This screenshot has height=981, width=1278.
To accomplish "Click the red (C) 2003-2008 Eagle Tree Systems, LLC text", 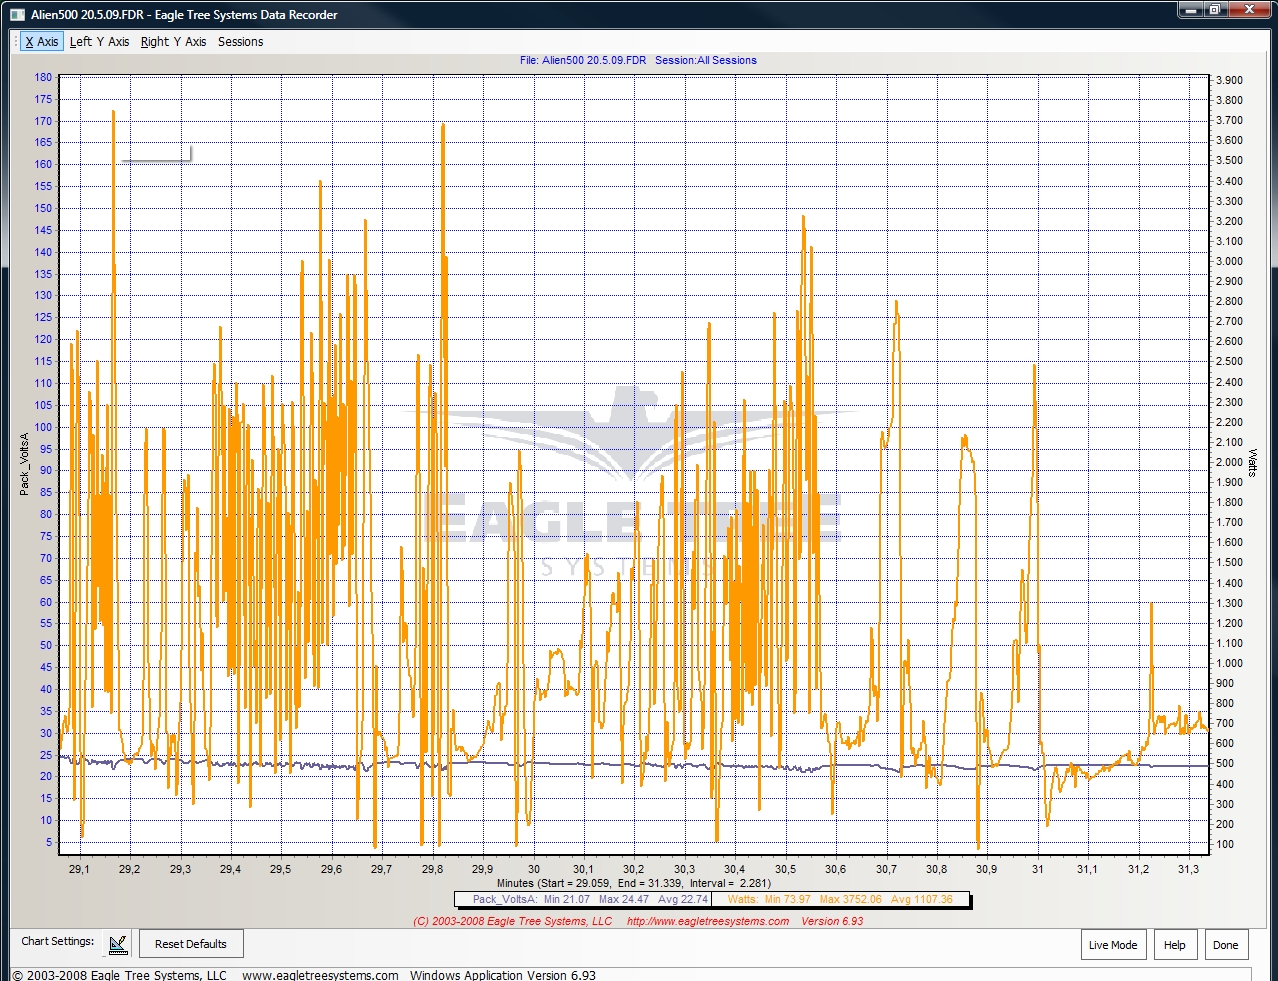I will tap(513, 921).
